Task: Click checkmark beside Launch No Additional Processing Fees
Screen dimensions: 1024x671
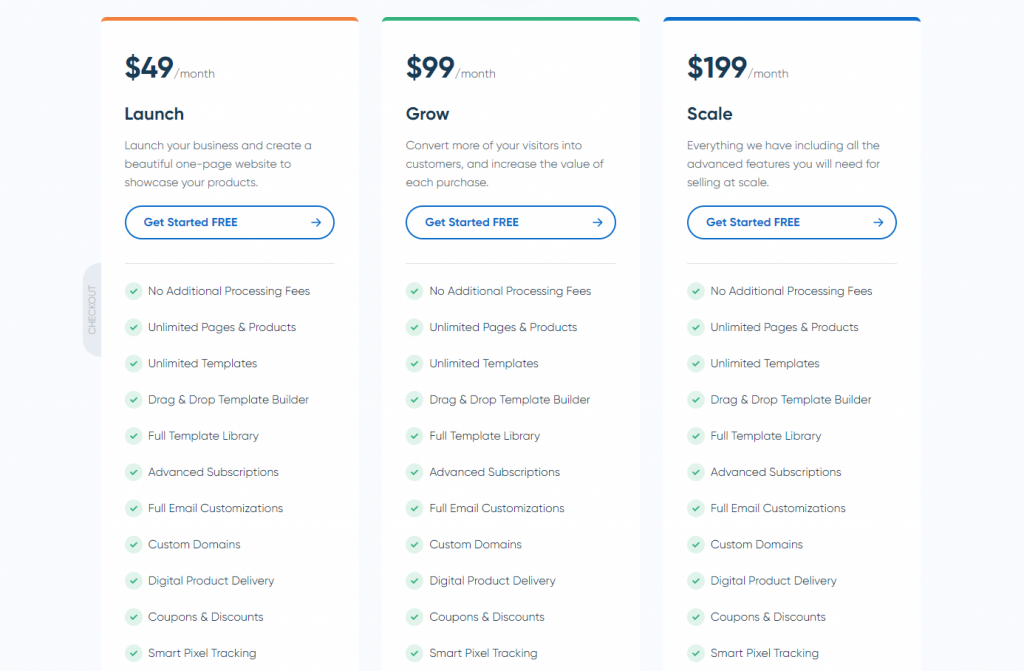Action: [x=133, y=291]
